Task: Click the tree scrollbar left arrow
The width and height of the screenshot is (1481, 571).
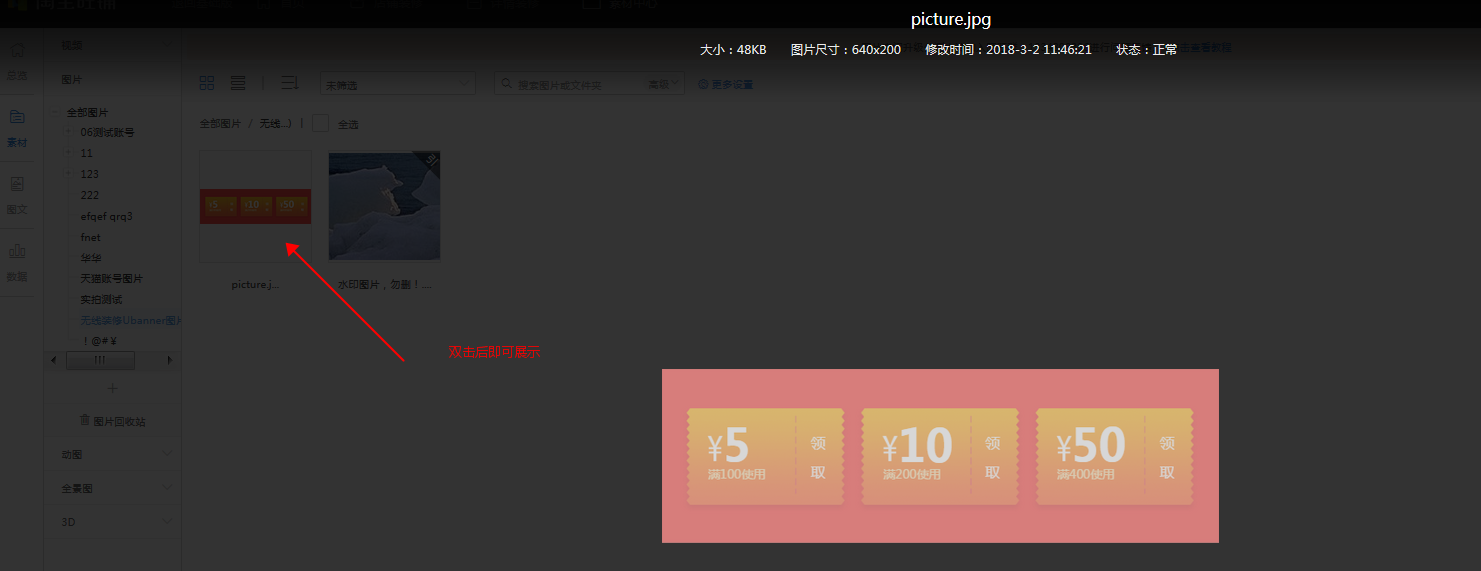Action: click(54, 360)
